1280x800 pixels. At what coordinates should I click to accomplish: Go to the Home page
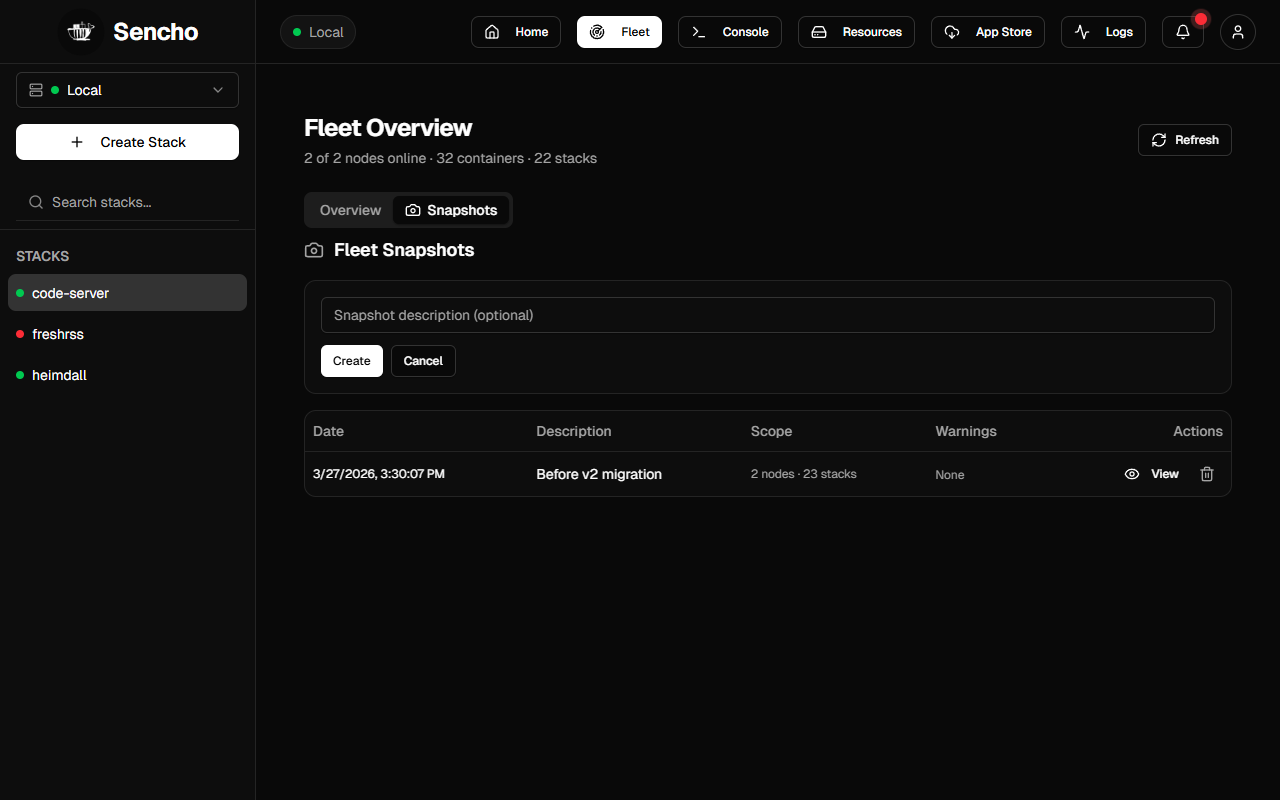coord(516,32)
